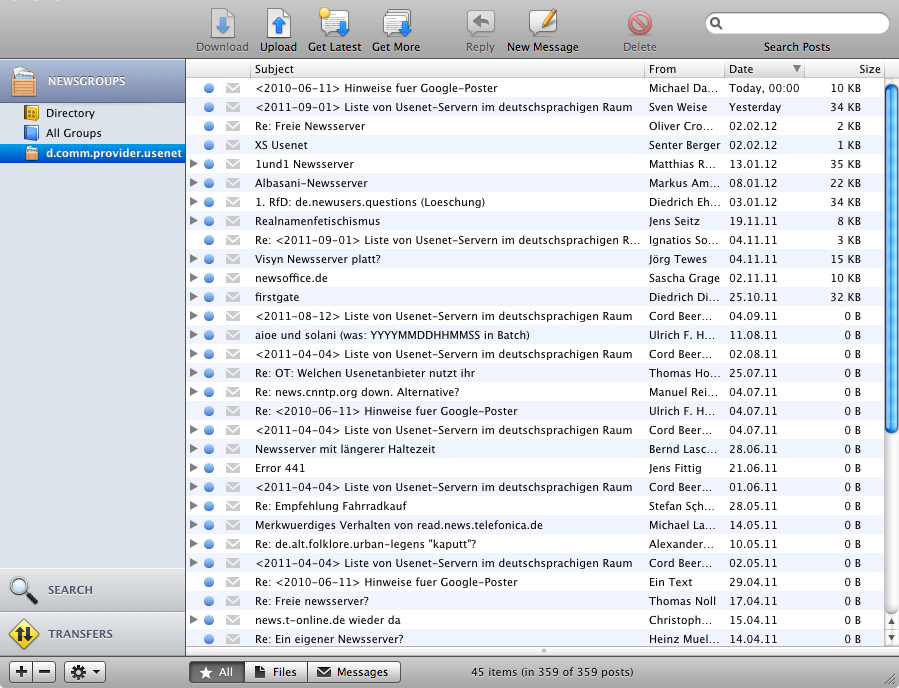The height and width of the screenshot is (688, 899).
Task: Expand the Realnamenfetischismus thread
Action: point(194,221)
